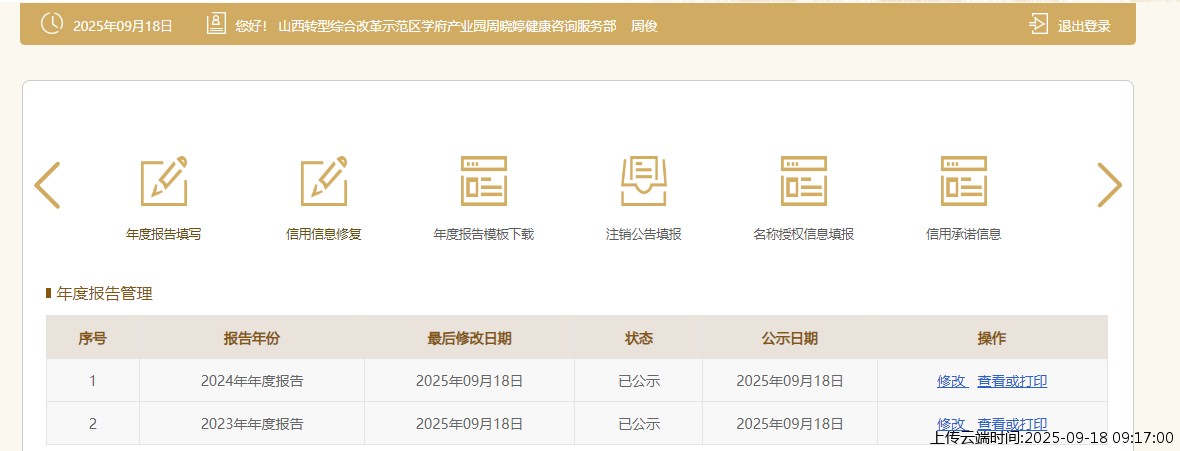
Task: Click the user profile icon in header
Action: 216,24
